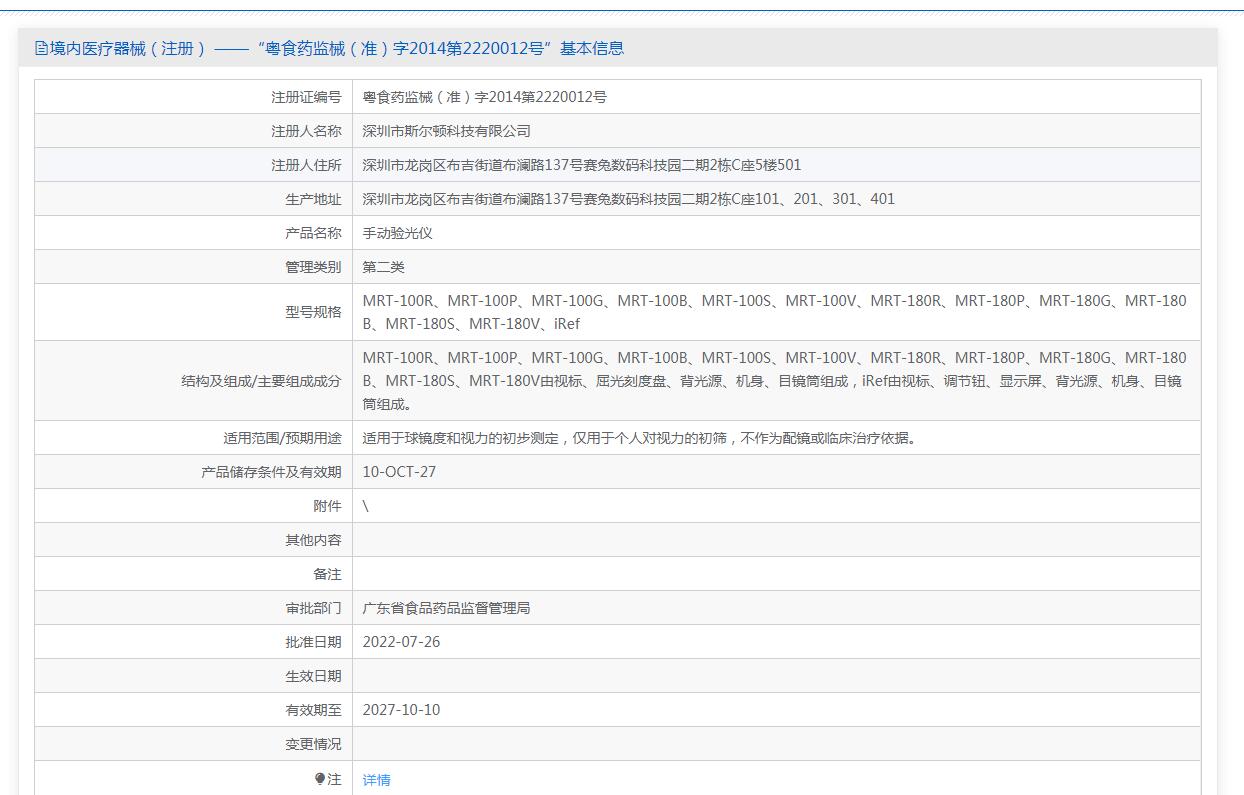1244x795 pixels.
Task: Click the 注册人名称 label
Action: point(306,131)
